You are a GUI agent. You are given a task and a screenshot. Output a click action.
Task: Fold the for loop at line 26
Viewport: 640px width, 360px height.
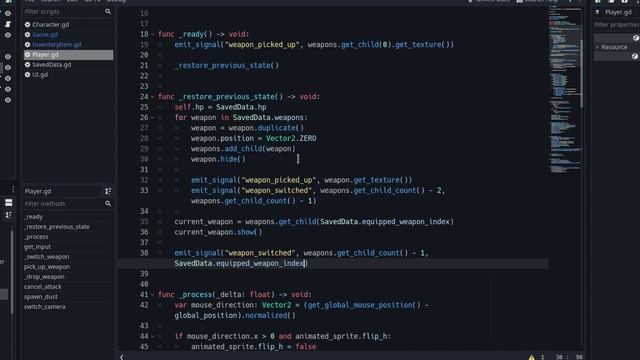coord(153,118)
